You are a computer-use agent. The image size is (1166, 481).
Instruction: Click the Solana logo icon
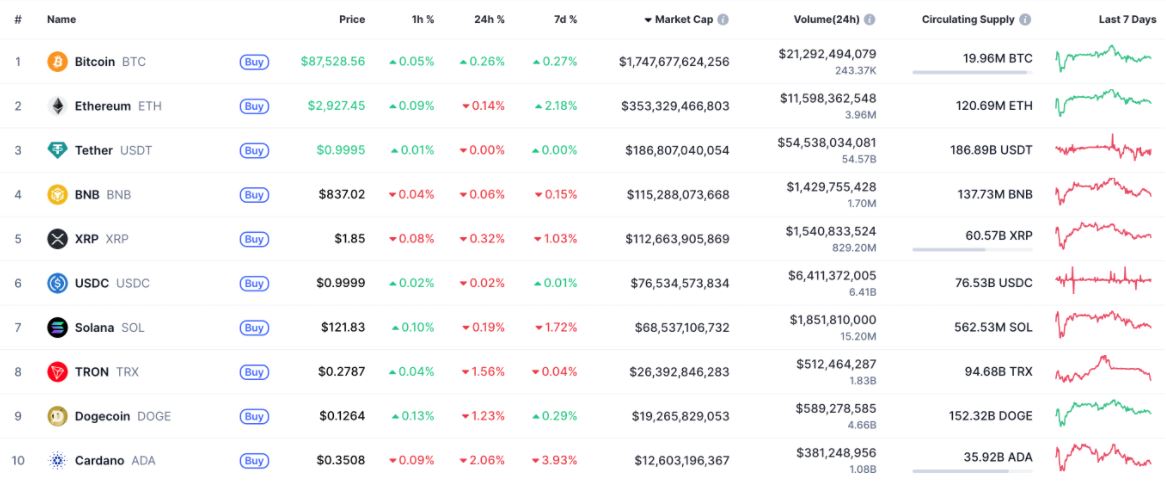click(58, 327)
